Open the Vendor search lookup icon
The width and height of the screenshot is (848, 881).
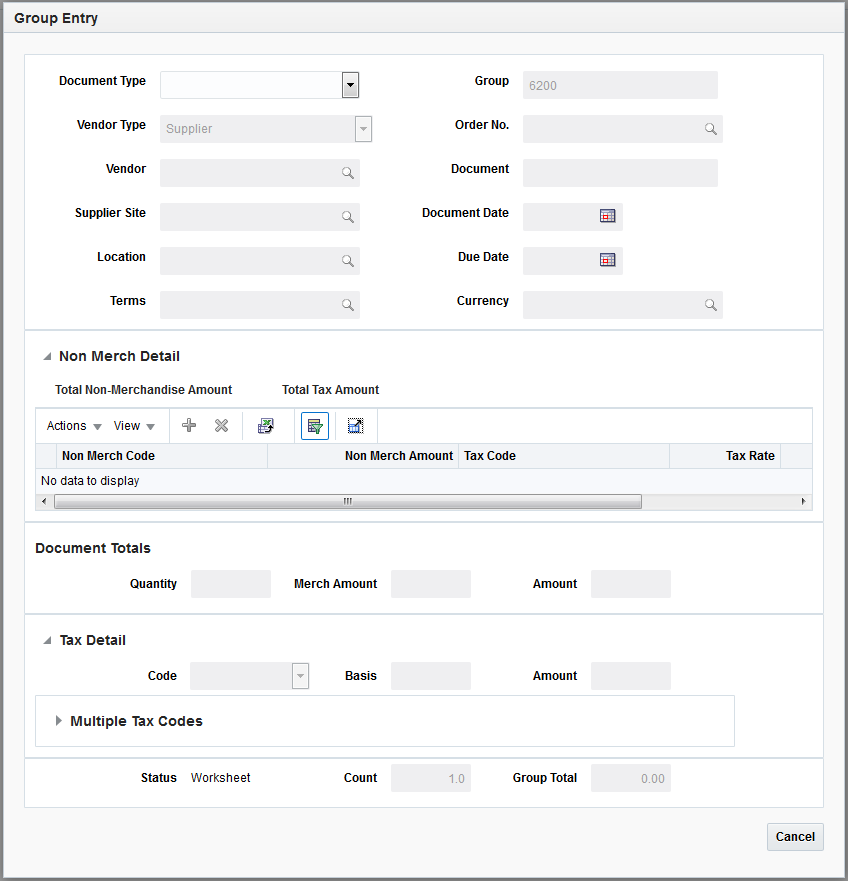tap(347, 172)
